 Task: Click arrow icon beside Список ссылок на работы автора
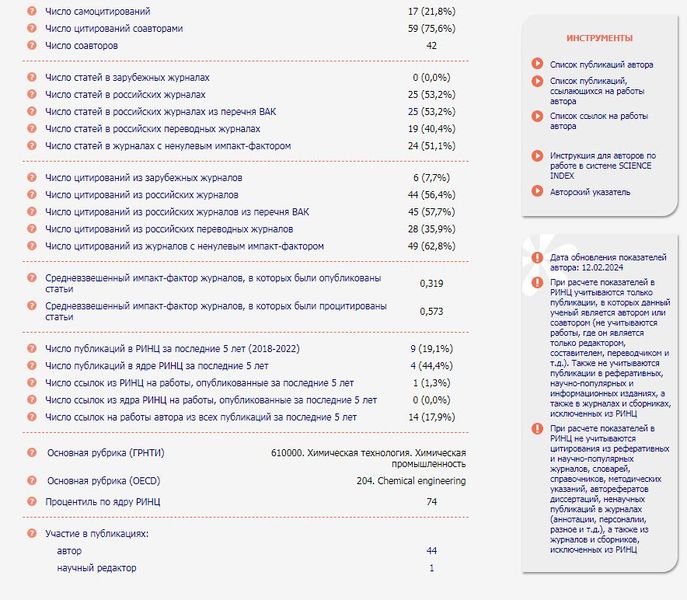point(537,116)
